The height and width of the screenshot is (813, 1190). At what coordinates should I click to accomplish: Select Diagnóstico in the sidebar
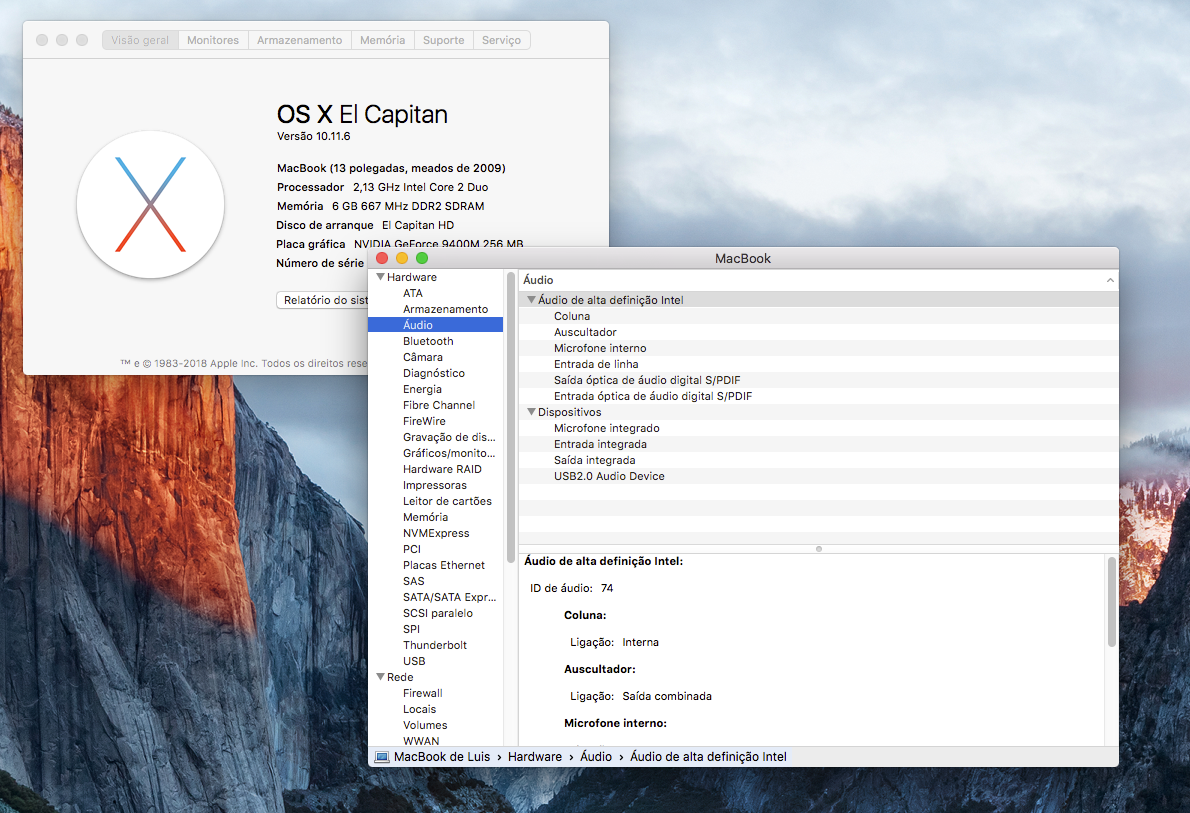(433, 373)
